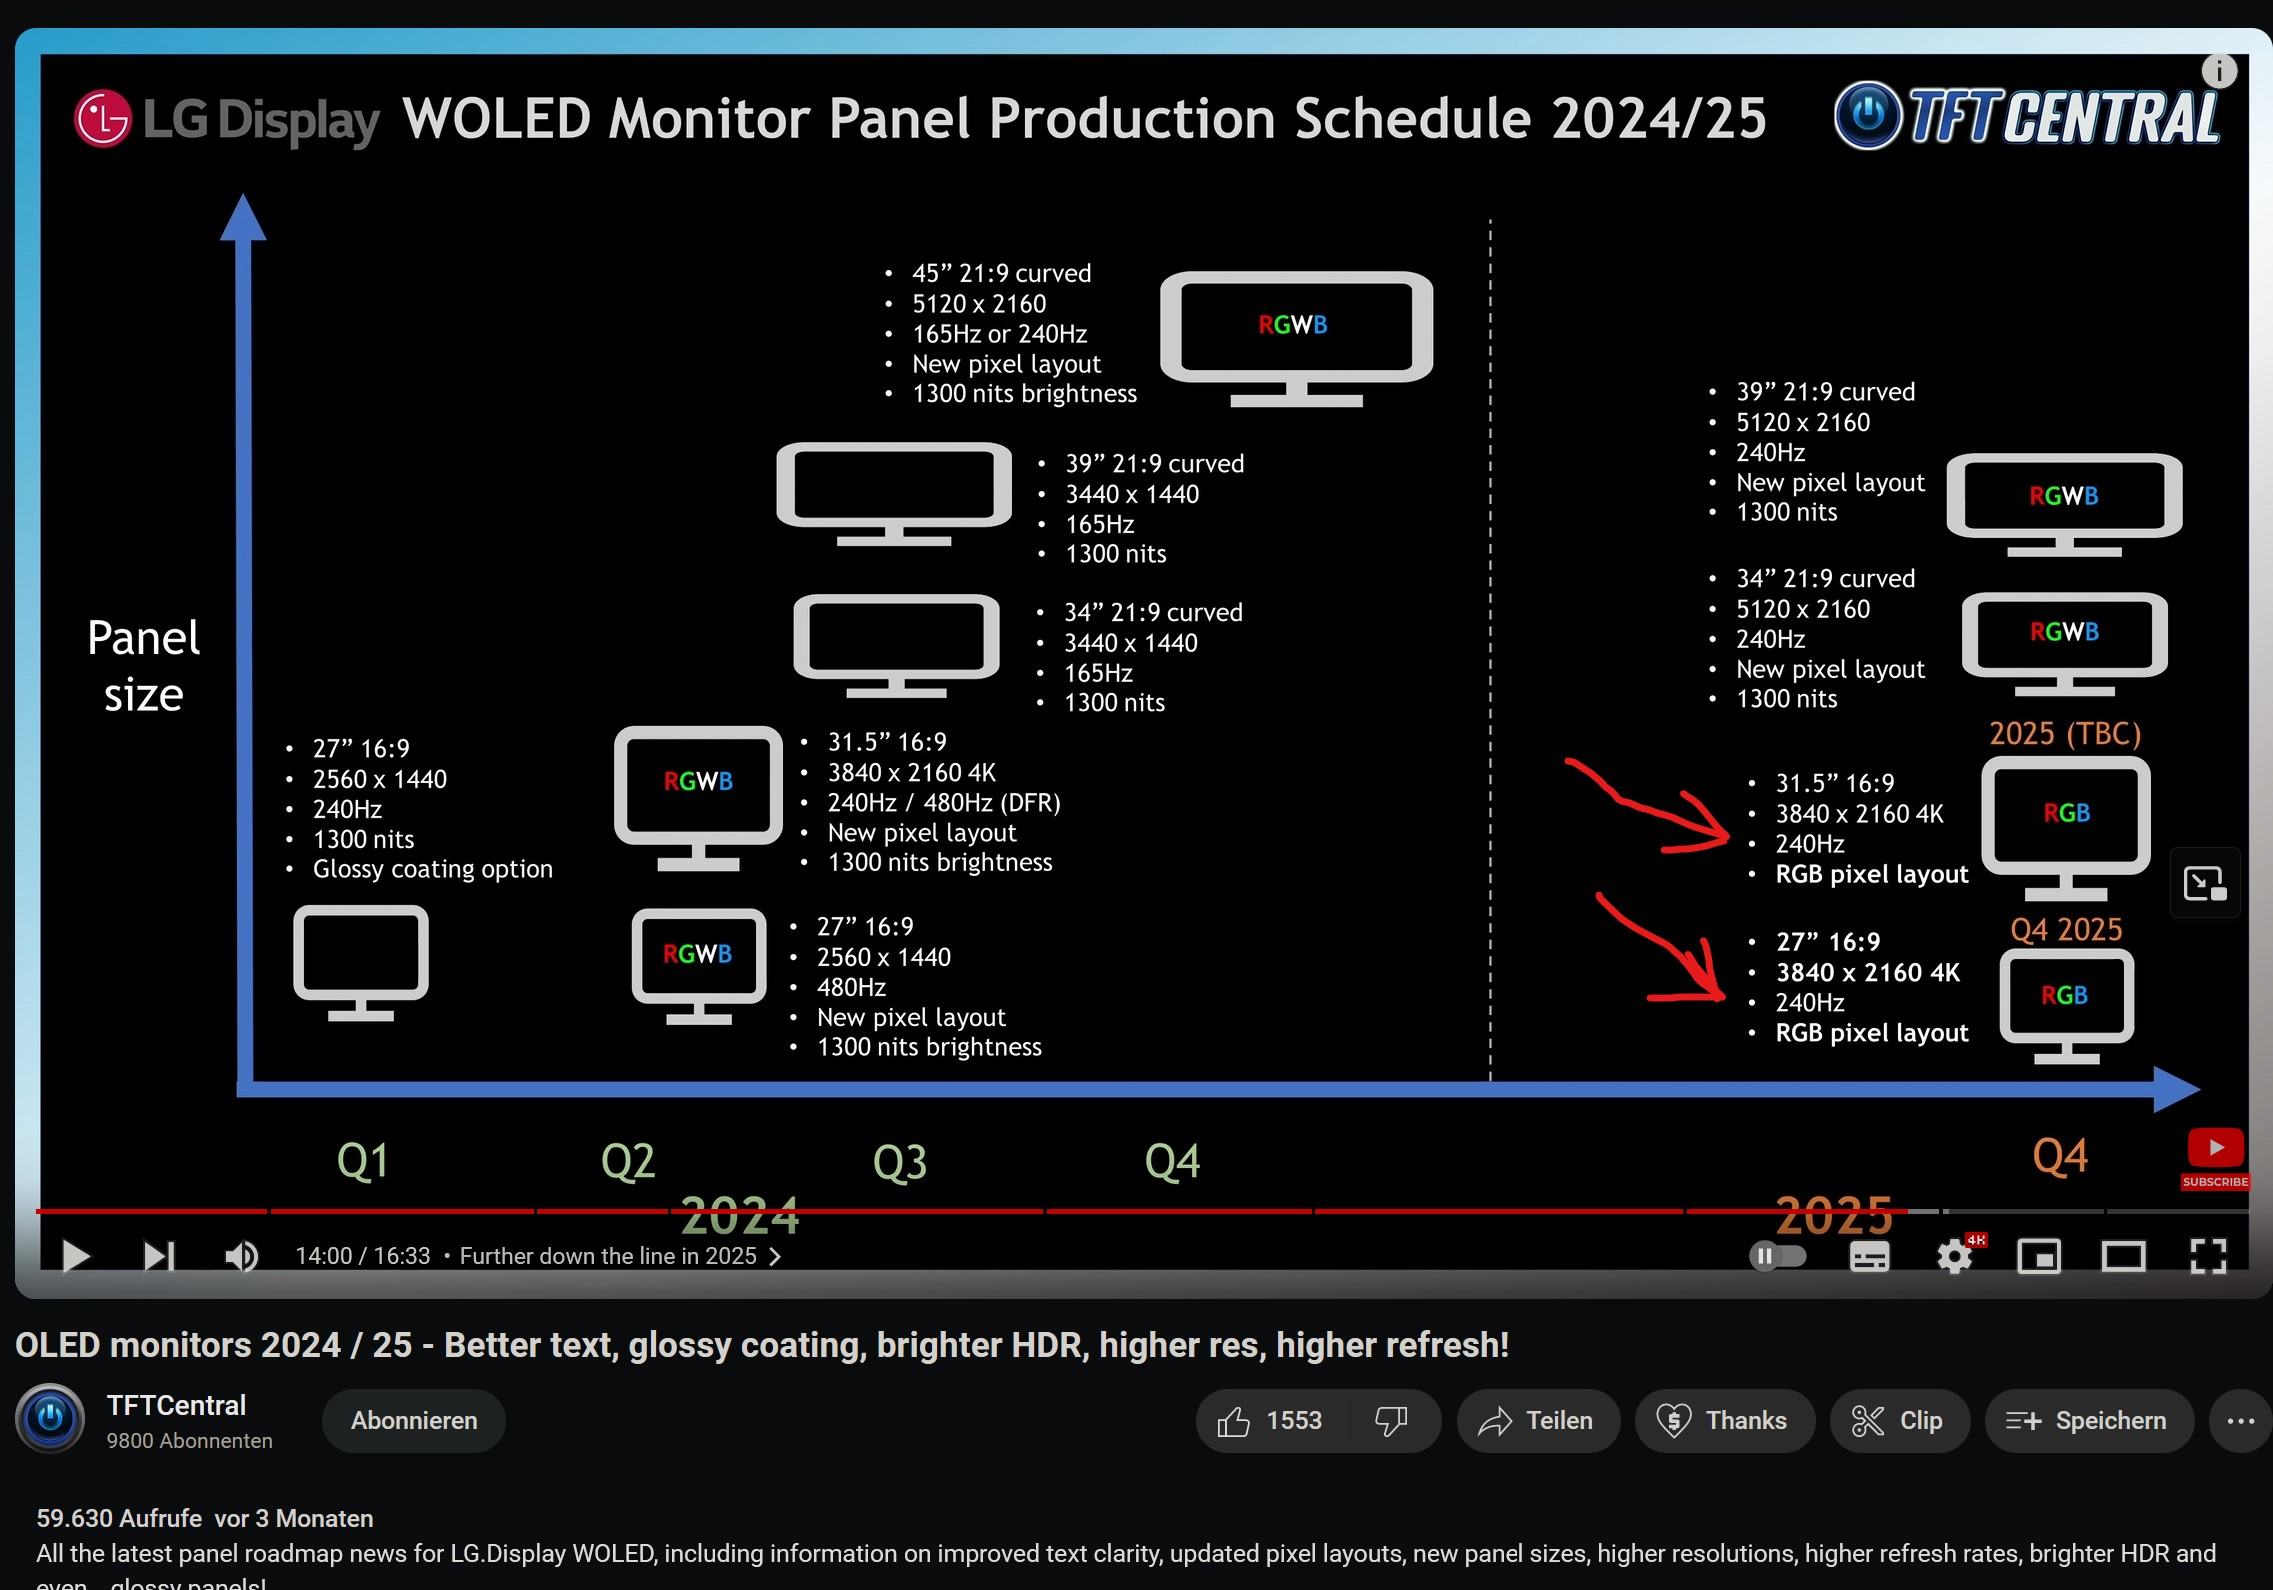Switch to theater mode

coord(2123,1256)
